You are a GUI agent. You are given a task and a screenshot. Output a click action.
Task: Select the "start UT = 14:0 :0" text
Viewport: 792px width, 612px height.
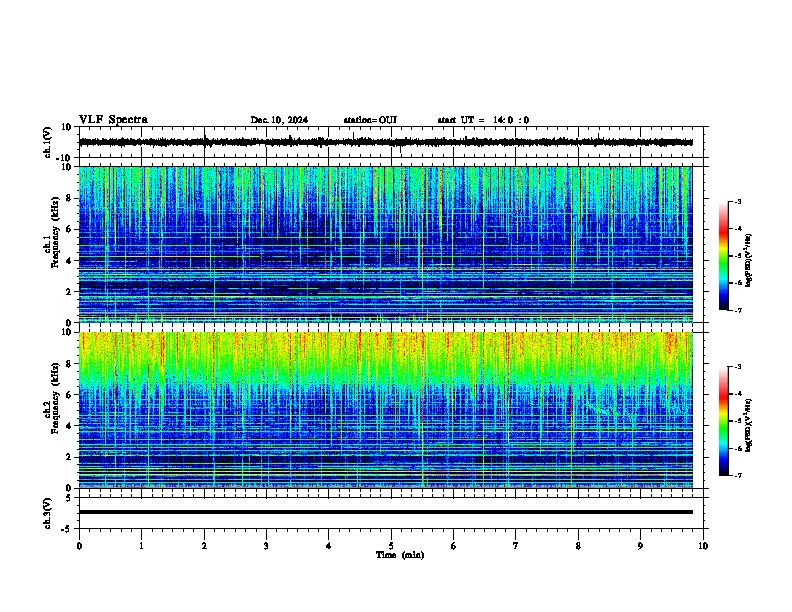point(483,120)
